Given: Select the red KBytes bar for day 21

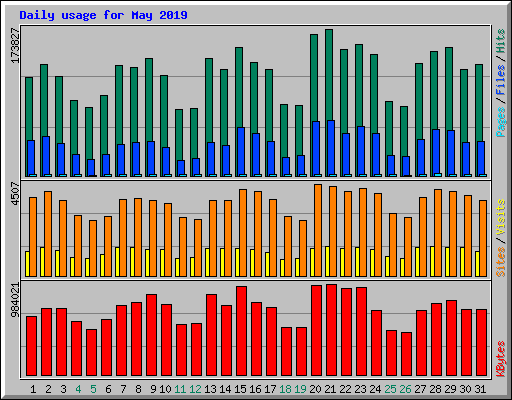Looking at the screenshot, I should pos(331,330).
